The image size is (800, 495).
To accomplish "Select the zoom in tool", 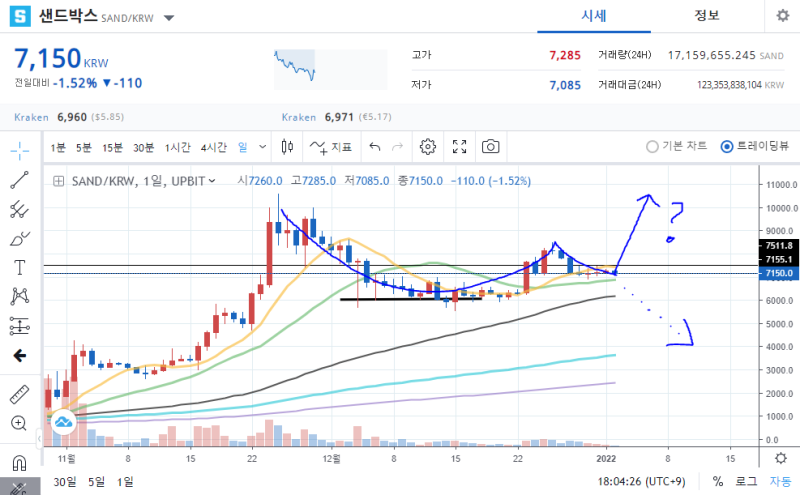I will click(19, 423).
